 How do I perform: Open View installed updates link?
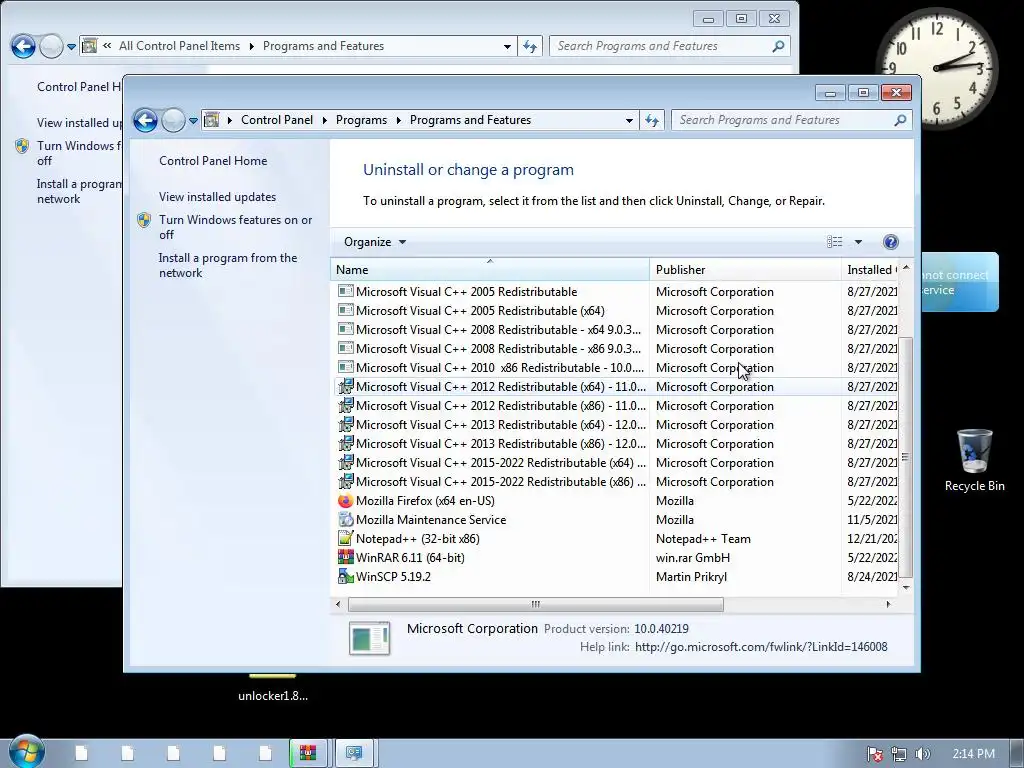click(217, 197)
